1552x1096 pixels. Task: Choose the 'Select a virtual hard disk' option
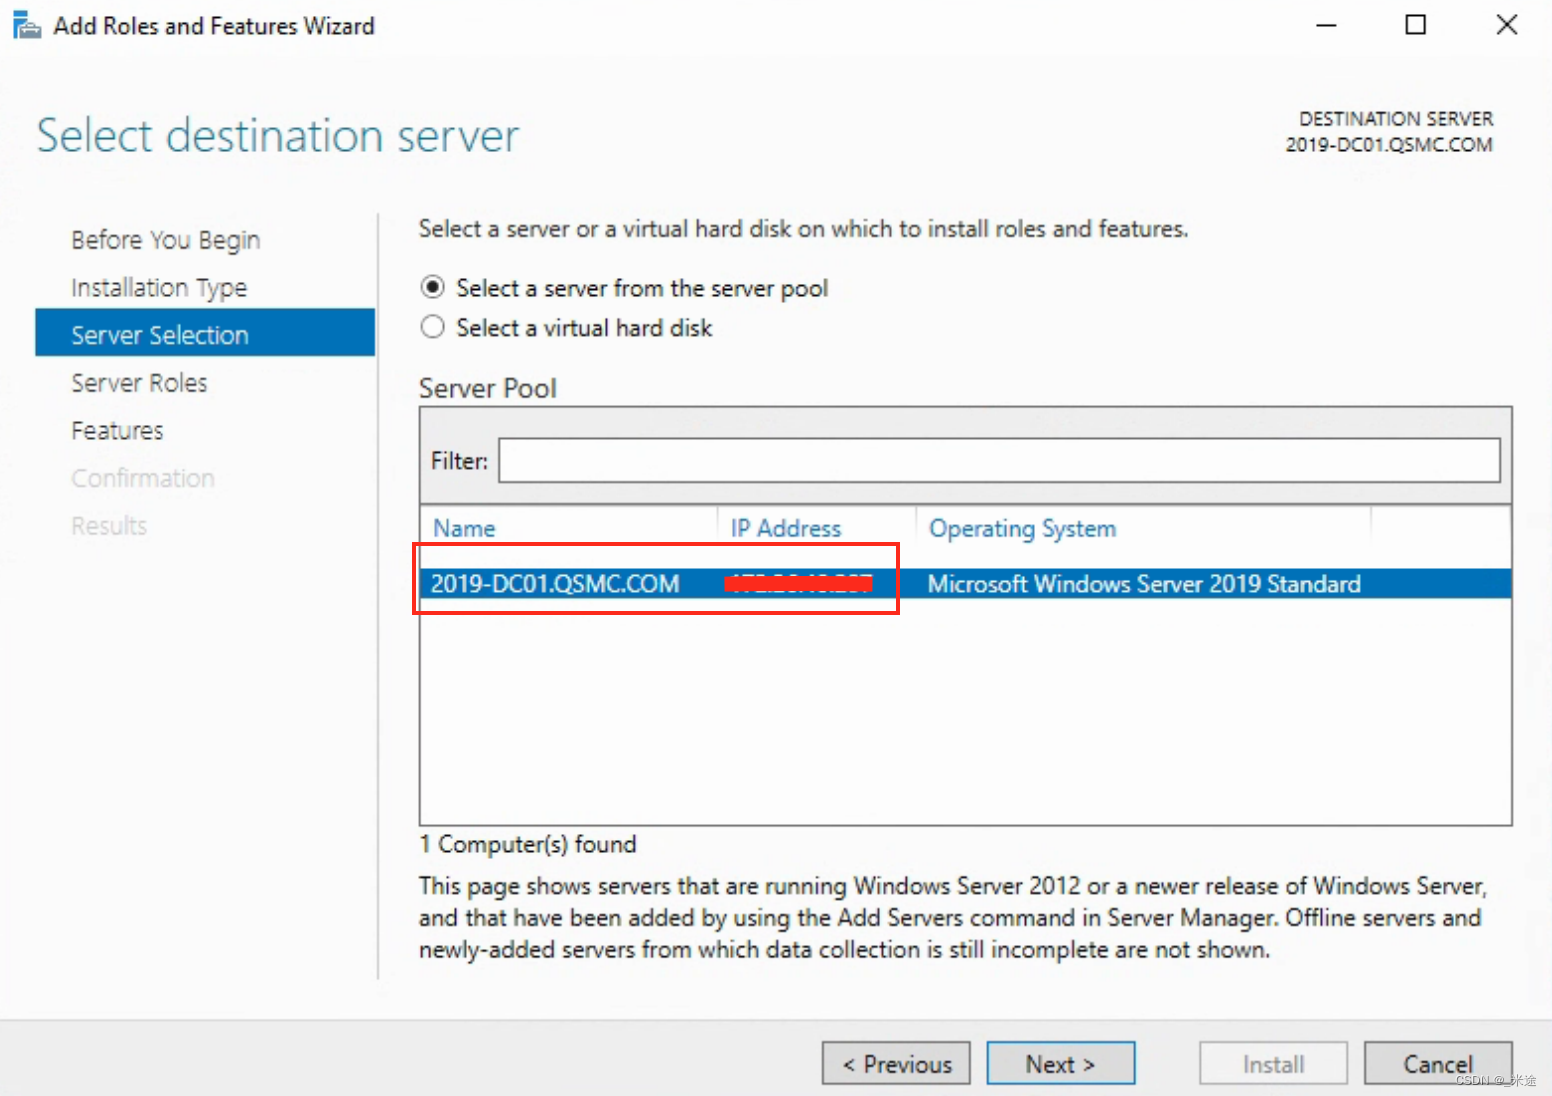[432, 327]
